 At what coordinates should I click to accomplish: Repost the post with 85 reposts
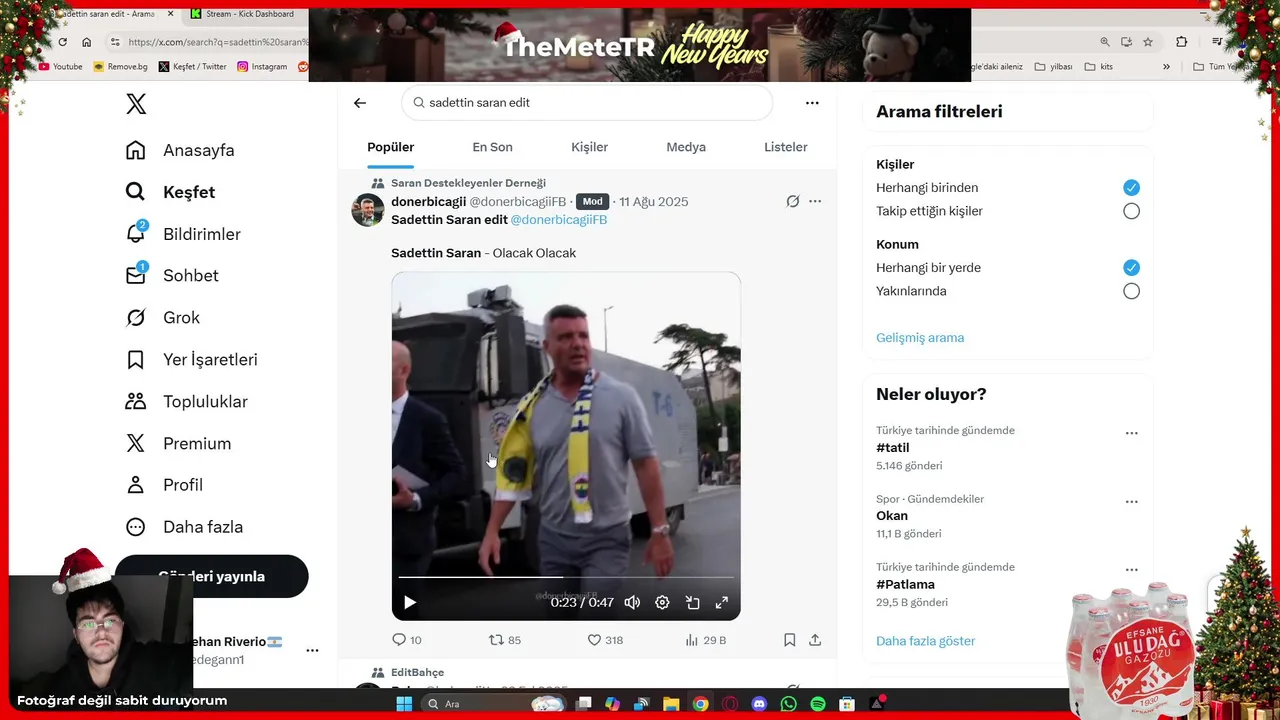click(x=504, y=640)
